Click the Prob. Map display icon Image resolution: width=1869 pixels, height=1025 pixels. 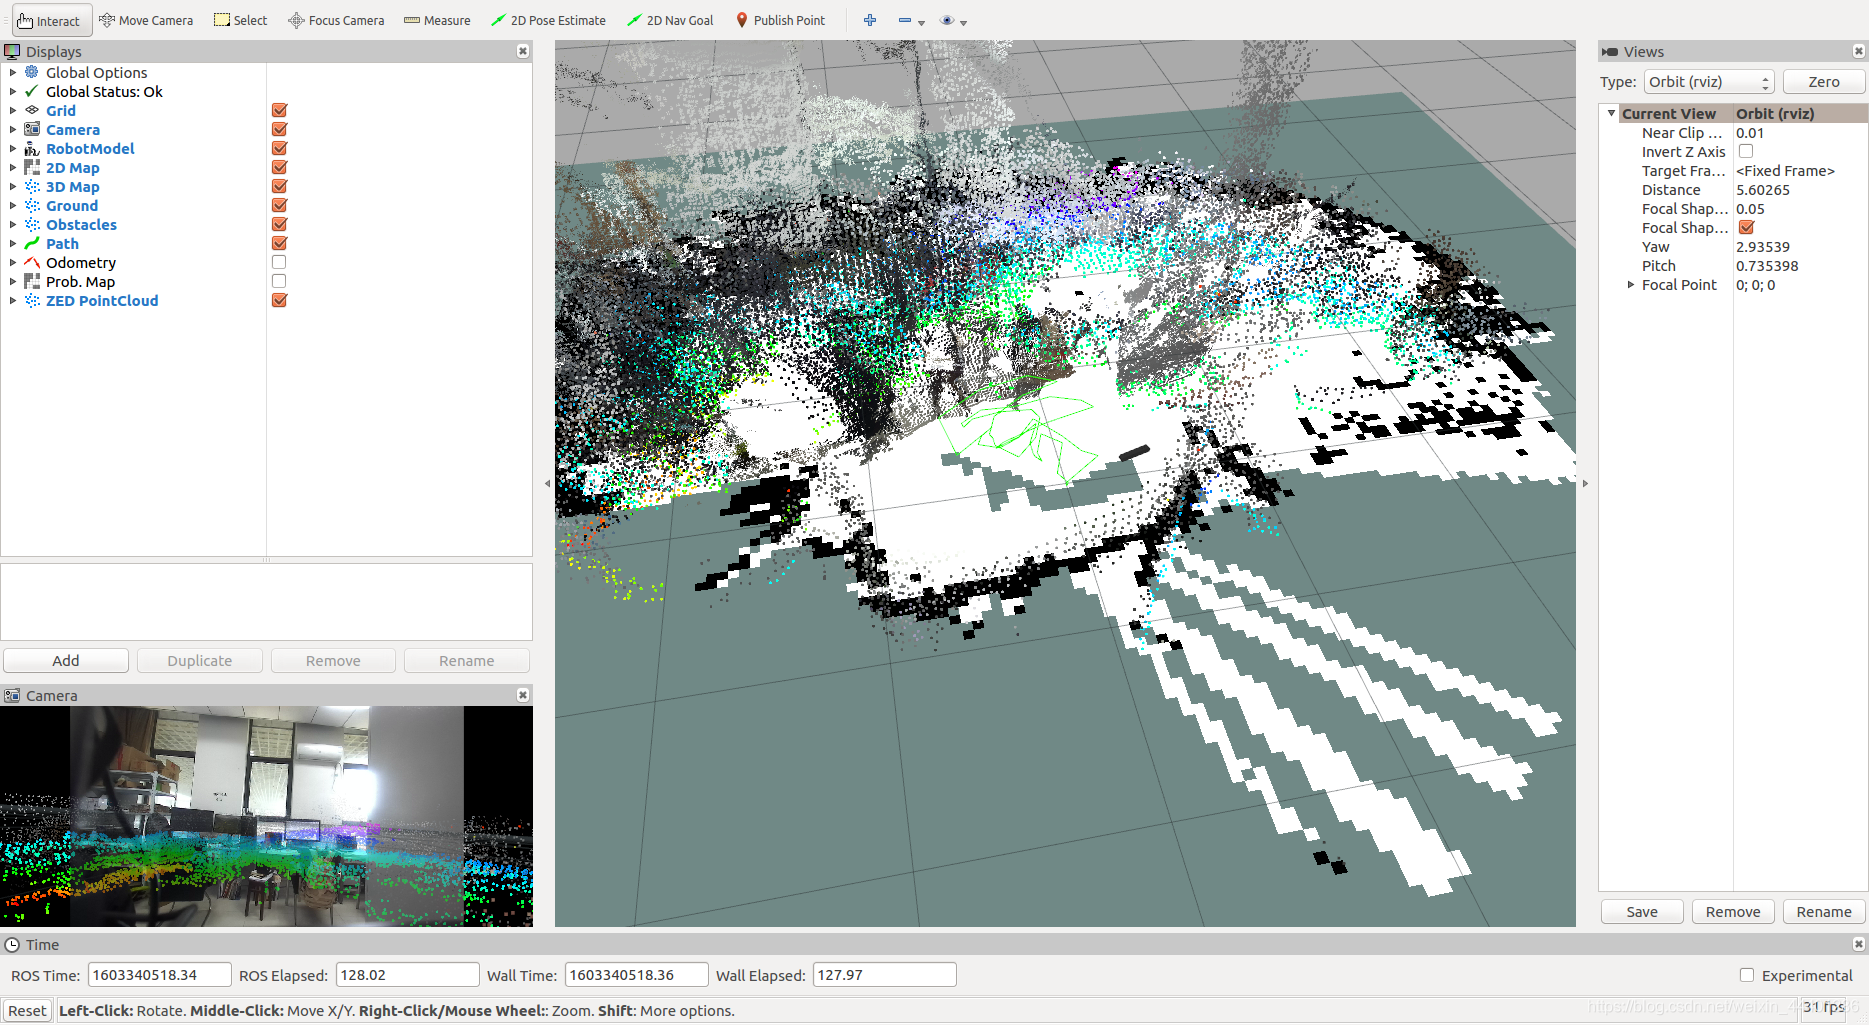(x=32, y=281)
